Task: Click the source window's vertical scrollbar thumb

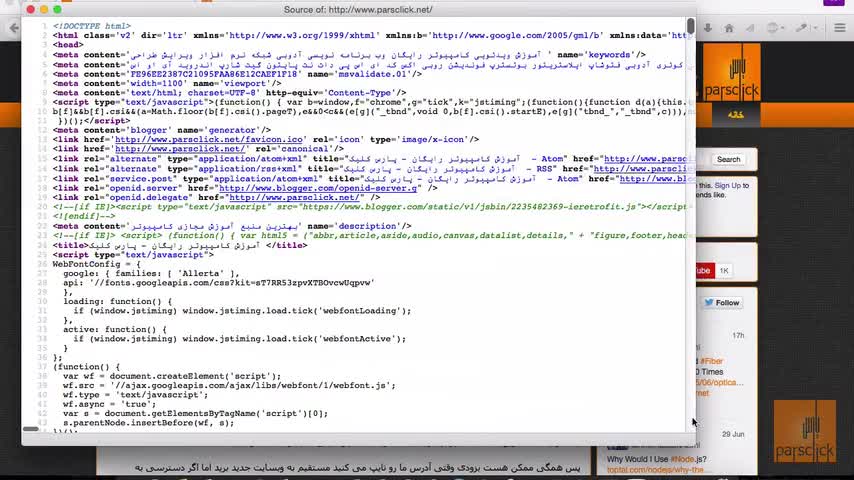Action: point(691,26)
